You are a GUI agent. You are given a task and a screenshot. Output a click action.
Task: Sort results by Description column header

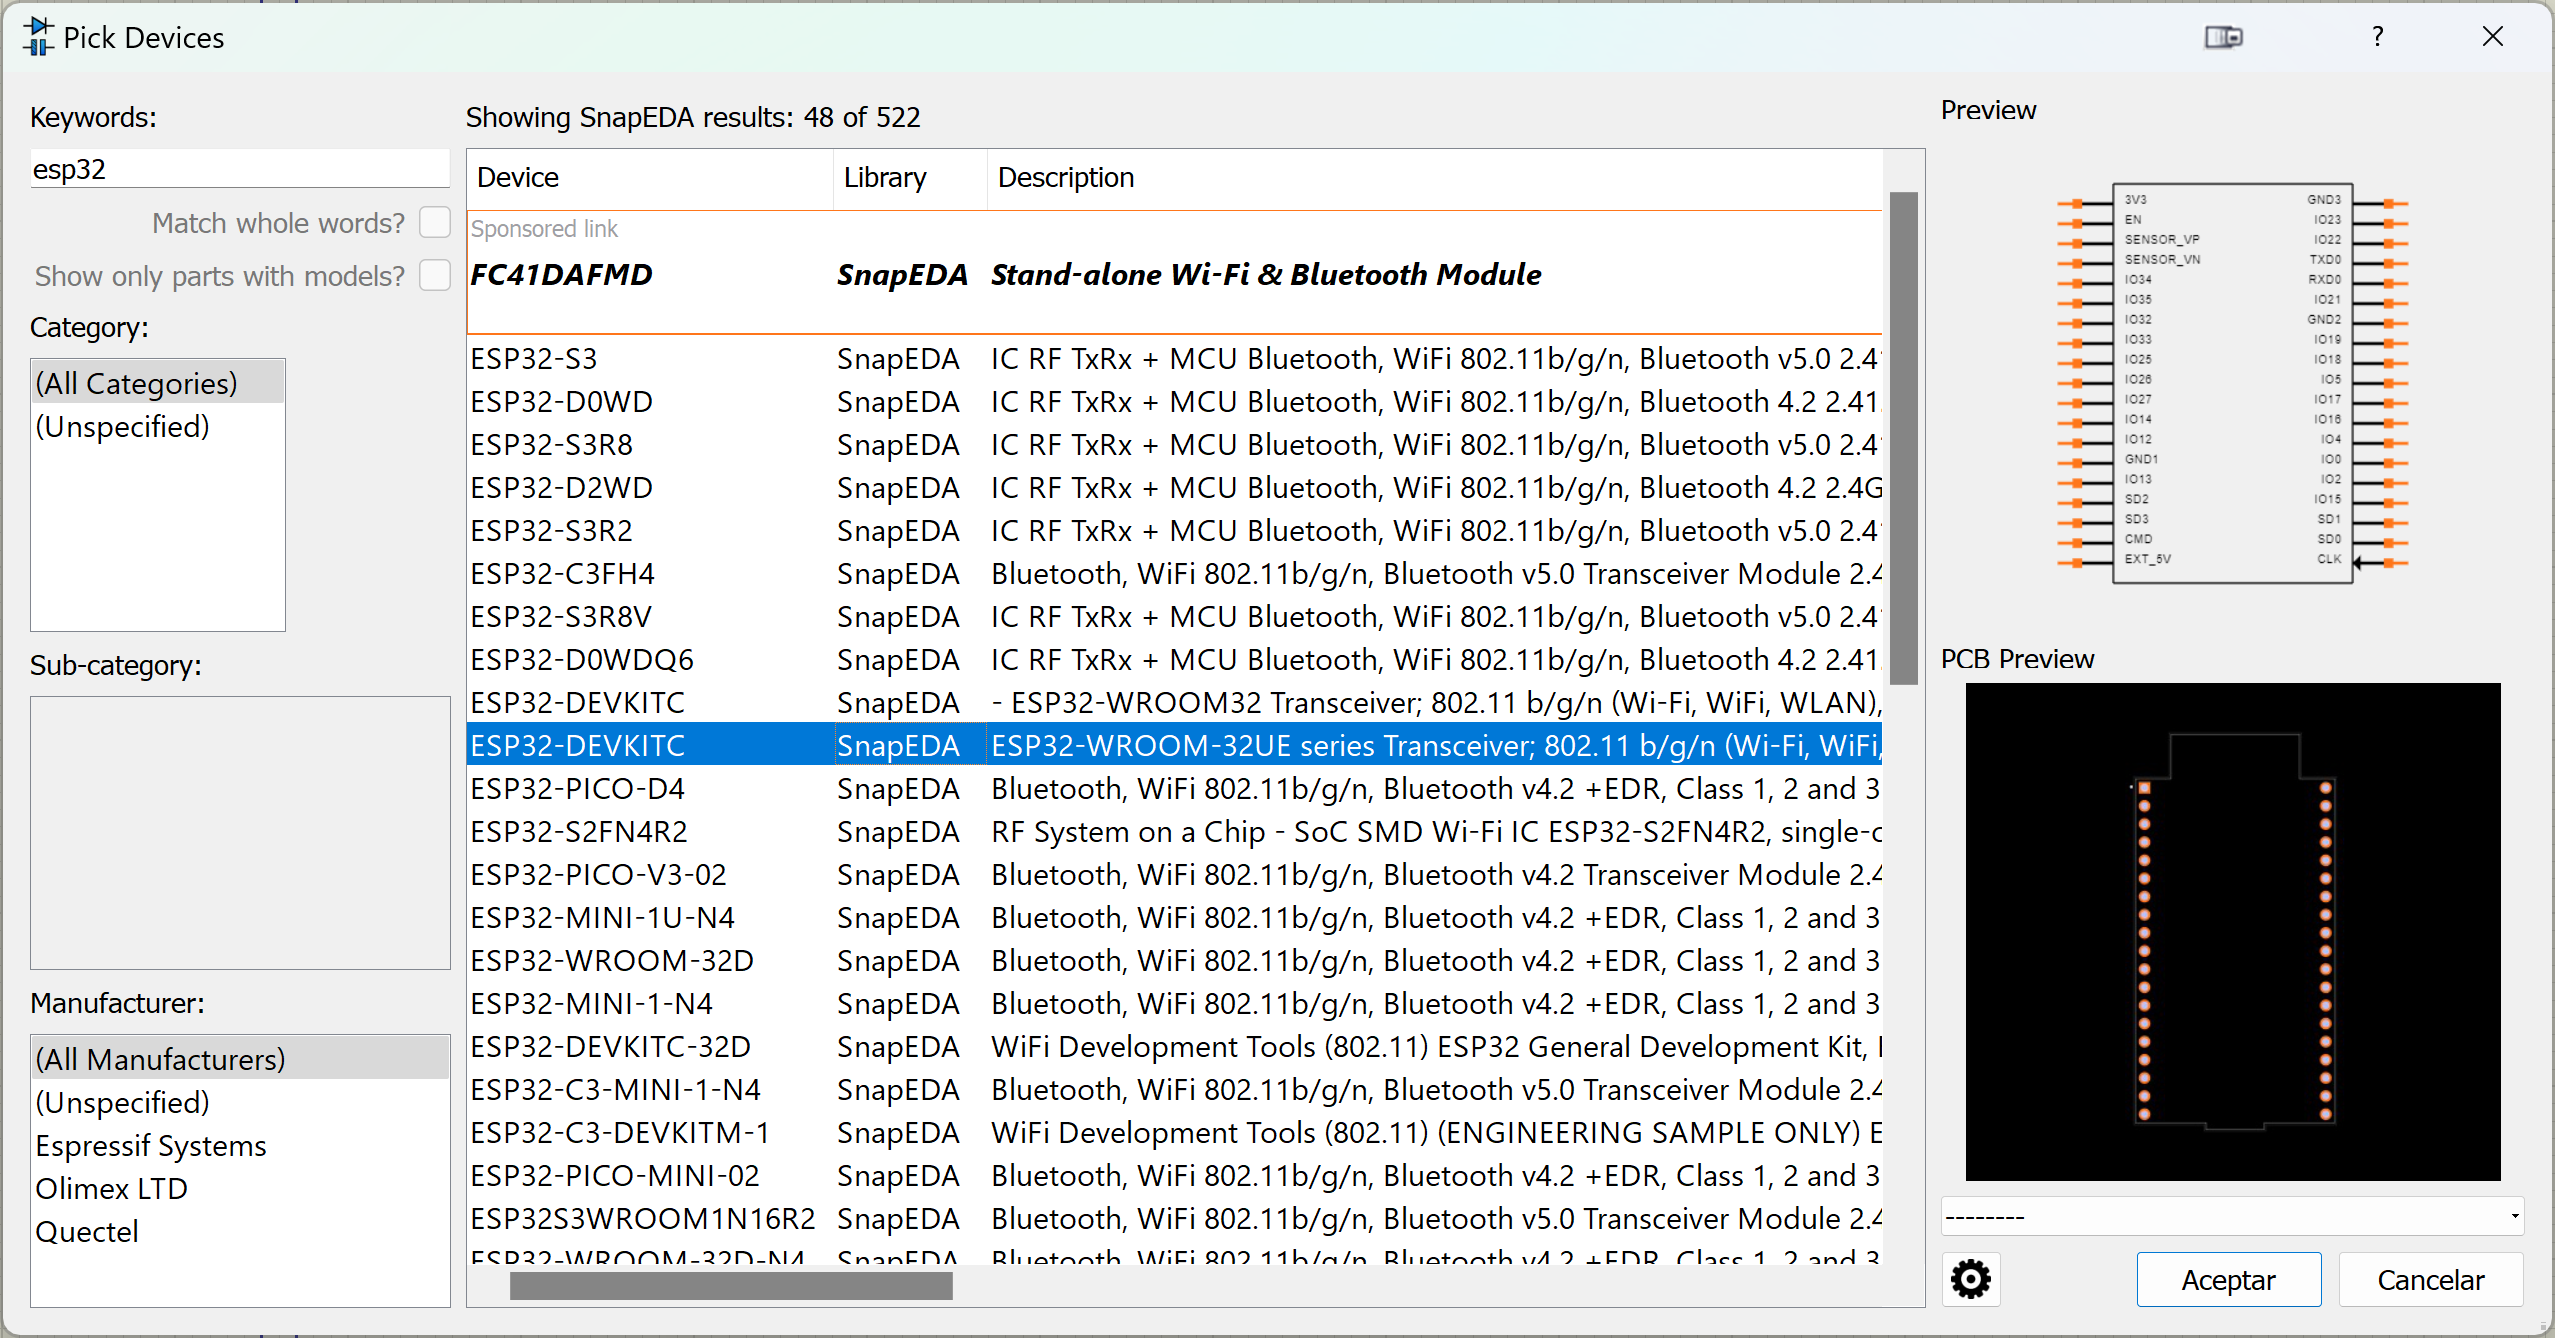point(1435,178)
